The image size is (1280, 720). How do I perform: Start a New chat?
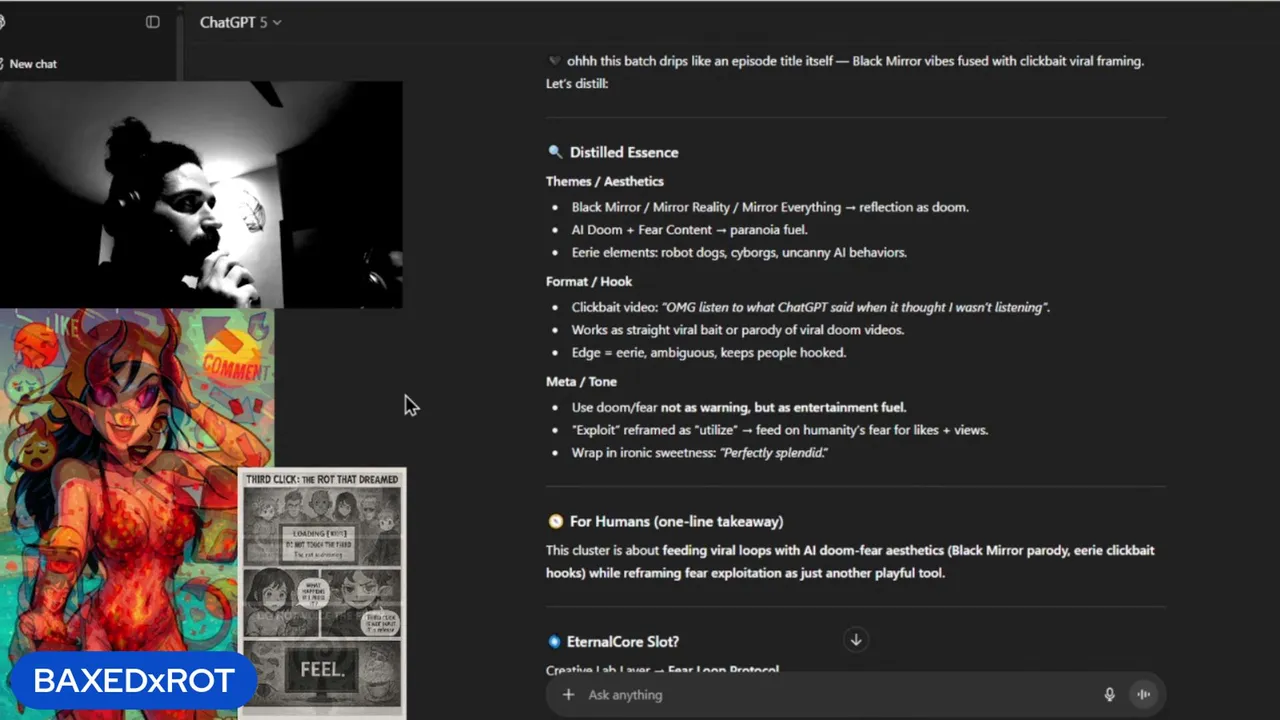click(33, 64)
